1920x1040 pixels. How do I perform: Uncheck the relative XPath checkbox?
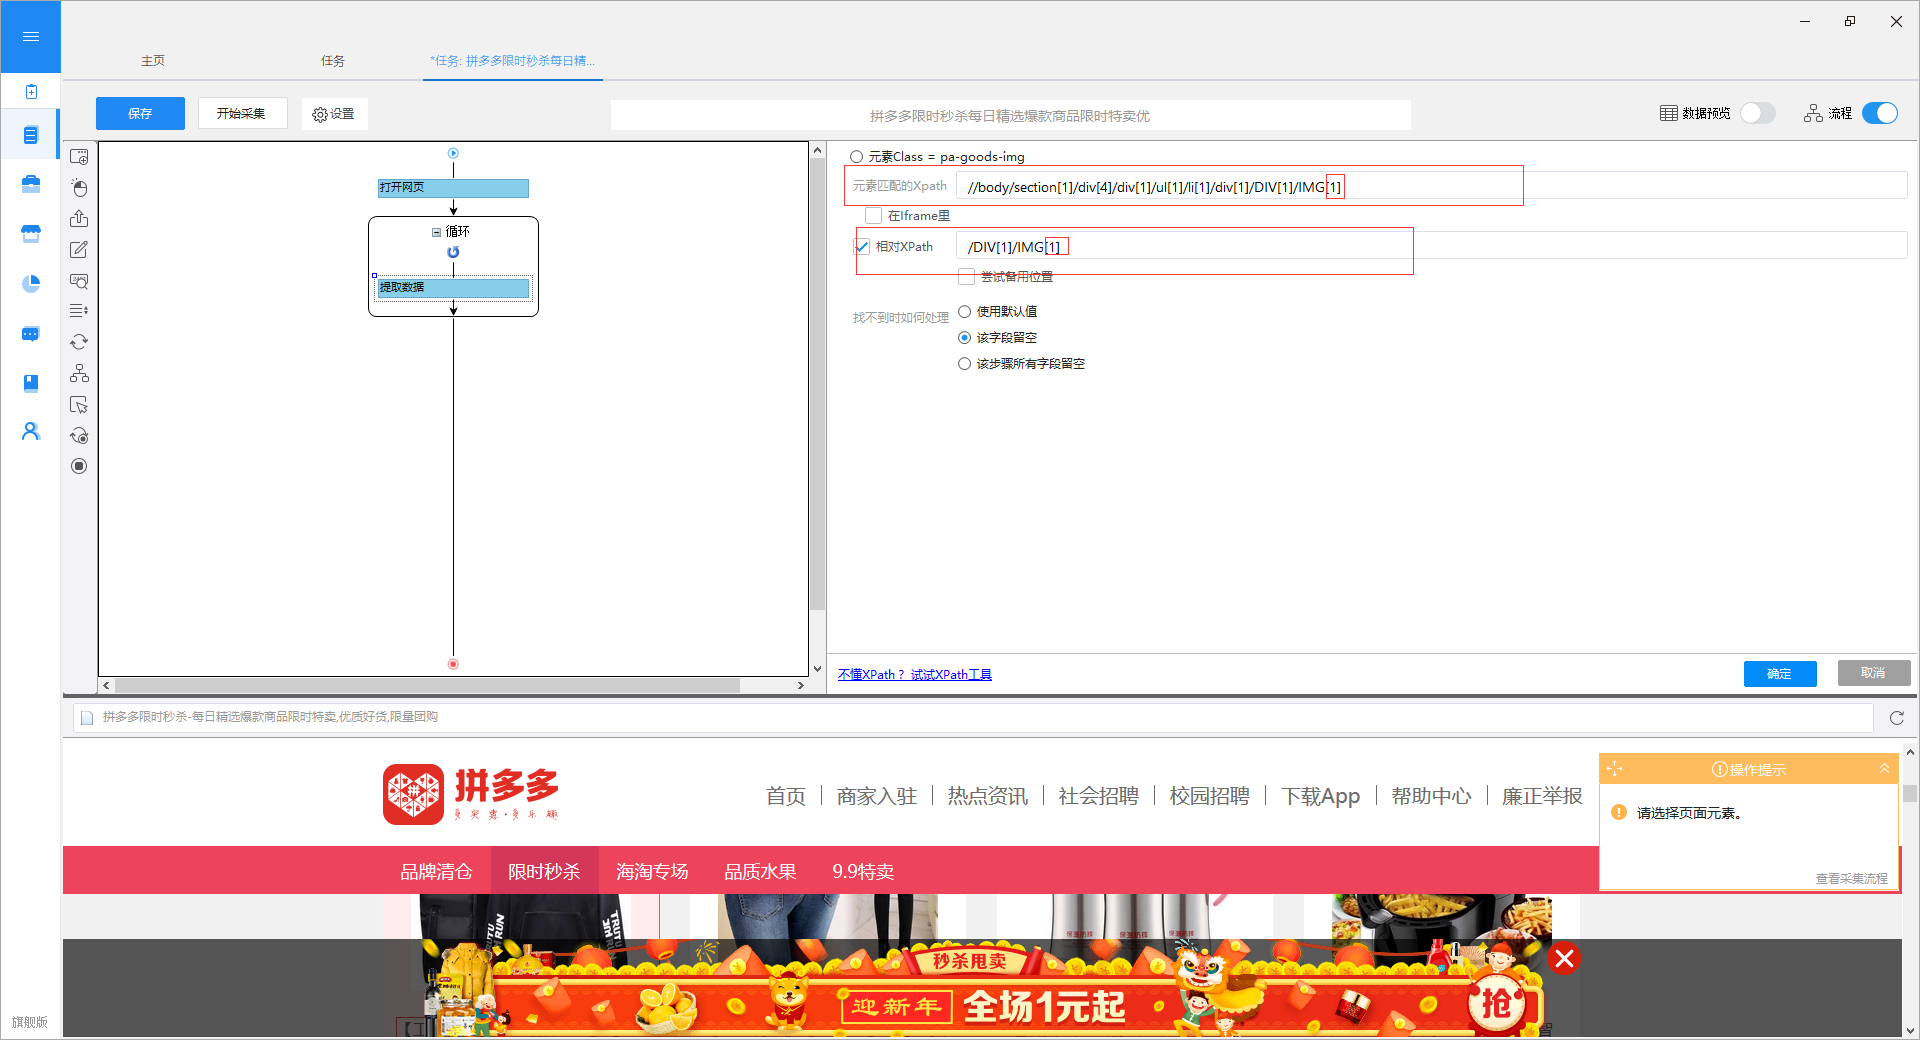(x=863, y=247)
